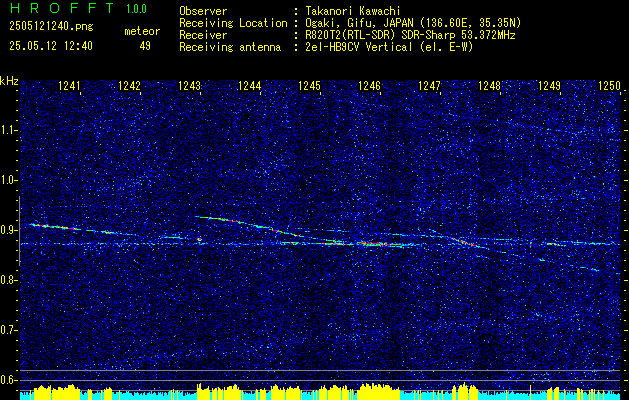Click the 0.8 kHz axis label
Viewport: 629px width, 400px height.
[x=9, y=280]
